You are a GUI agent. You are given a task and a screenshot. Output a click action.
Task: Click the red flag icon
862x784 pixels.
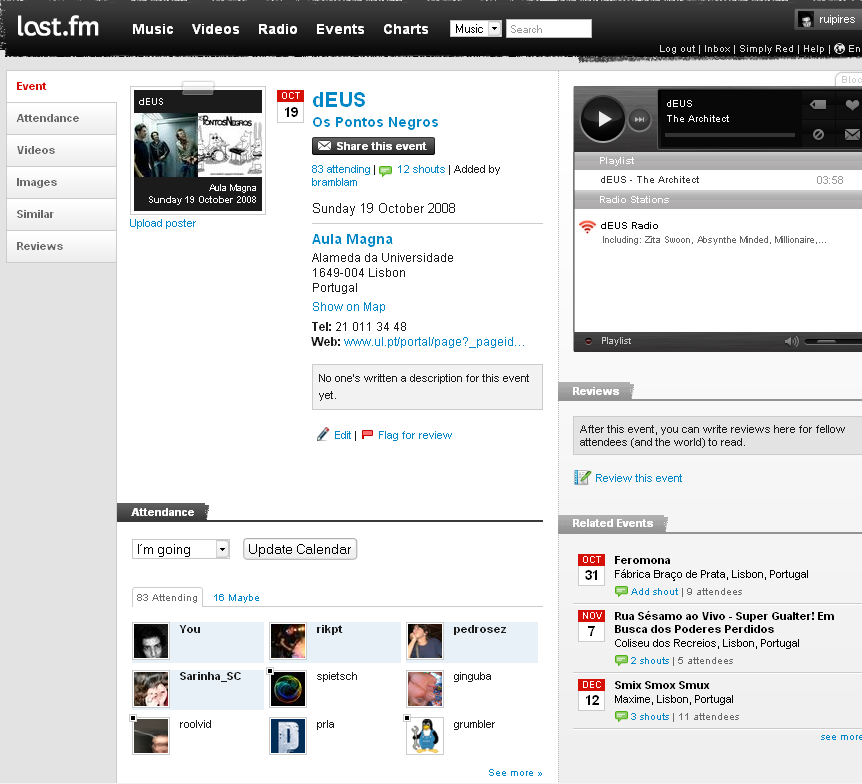coord(367,435)
